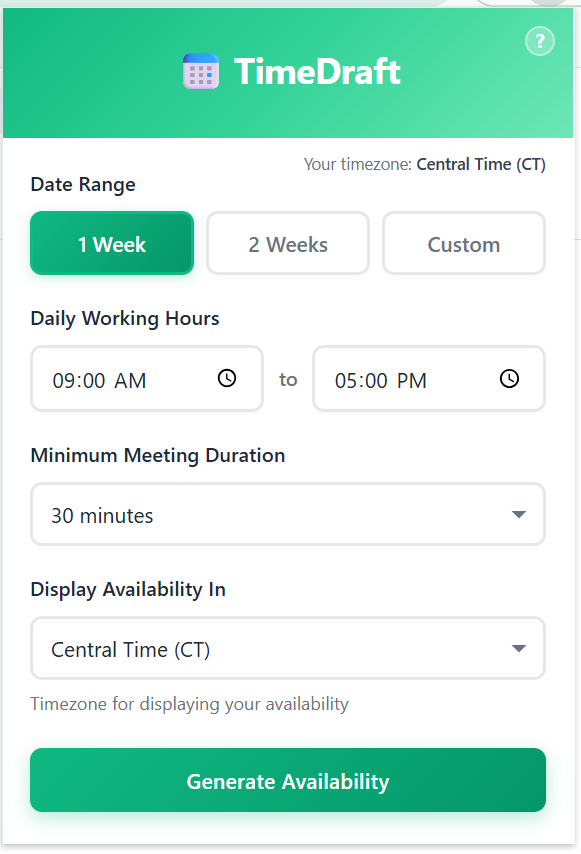Click the dropdown arrow on timezone selector

[519, 648]
